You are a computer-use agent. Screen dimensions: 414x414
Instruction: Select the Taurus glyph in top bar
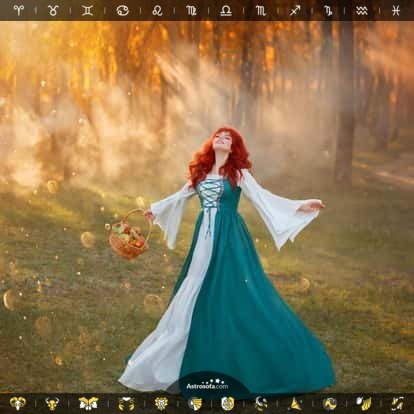(x=53, y=10)
